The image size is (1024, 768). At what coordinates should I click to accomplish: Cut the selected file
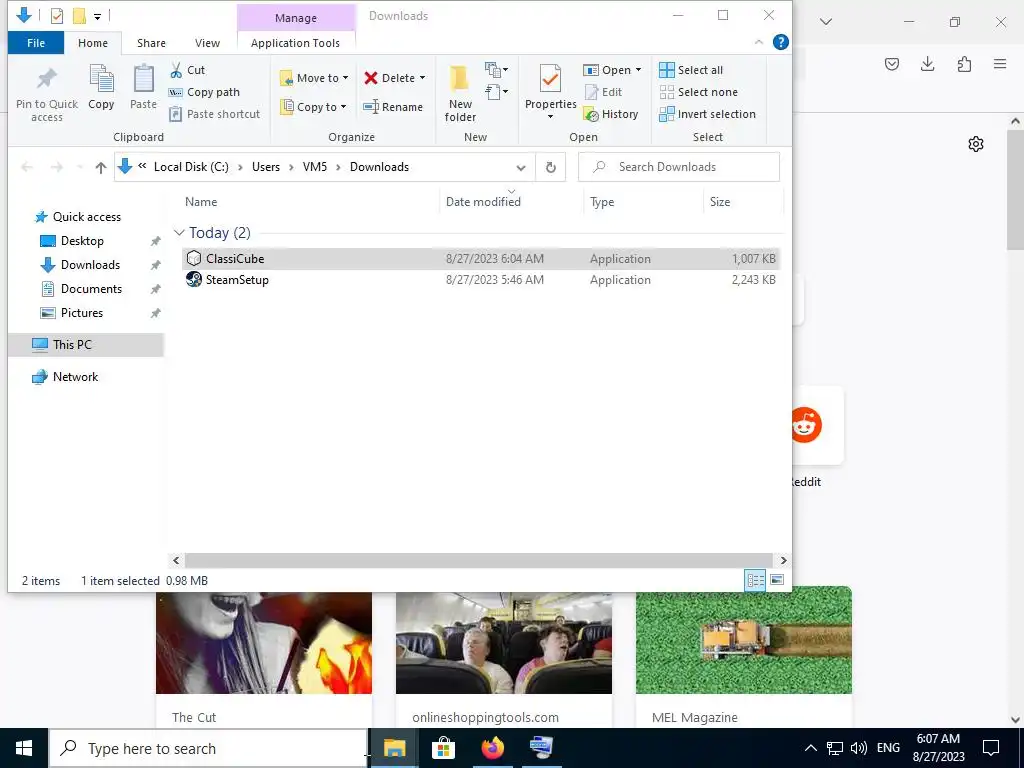tap(187, 70)
